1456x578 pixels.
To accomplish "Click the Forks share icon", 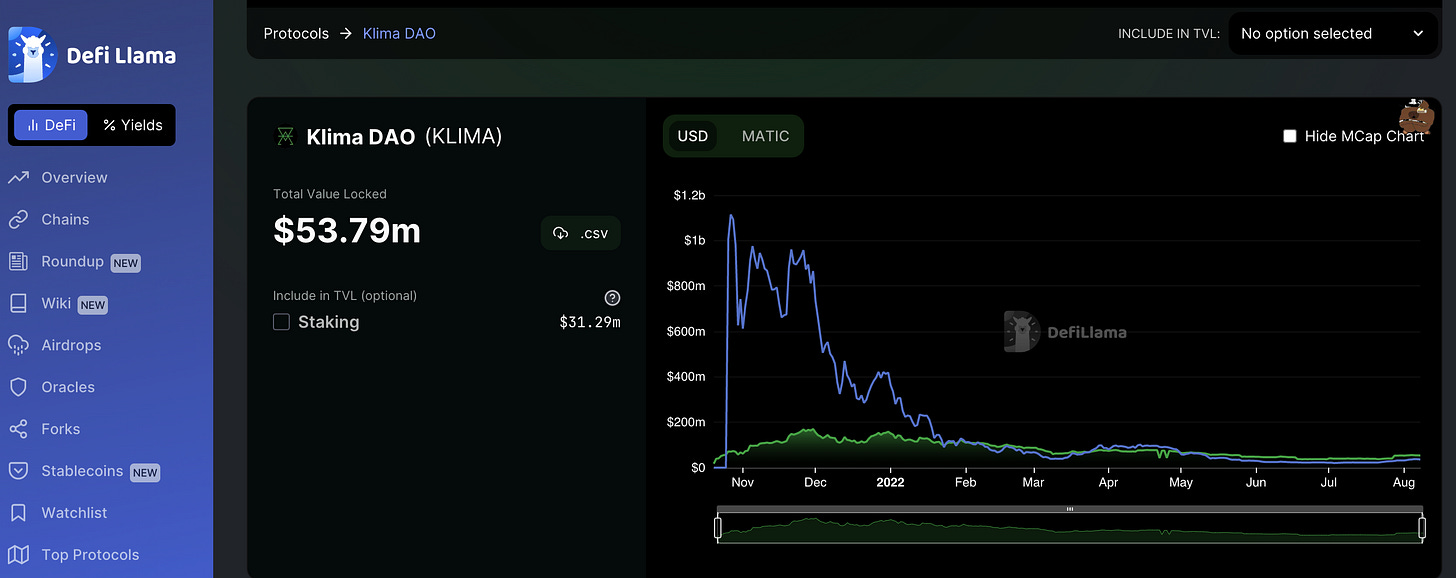I will pos(18,429).
